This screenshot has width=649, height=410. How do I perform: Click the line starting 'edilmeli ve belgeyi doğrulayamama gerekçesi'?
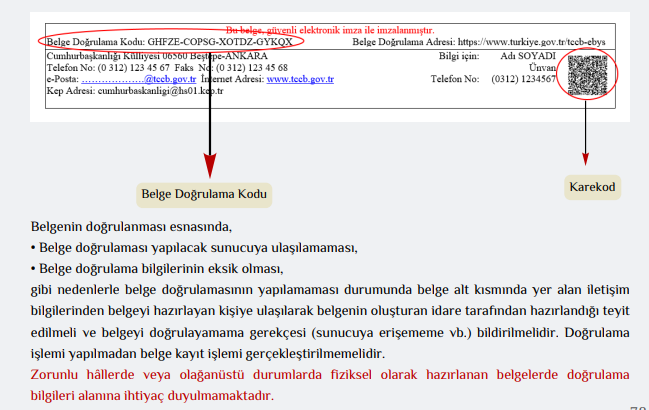[x=330, y=333]
